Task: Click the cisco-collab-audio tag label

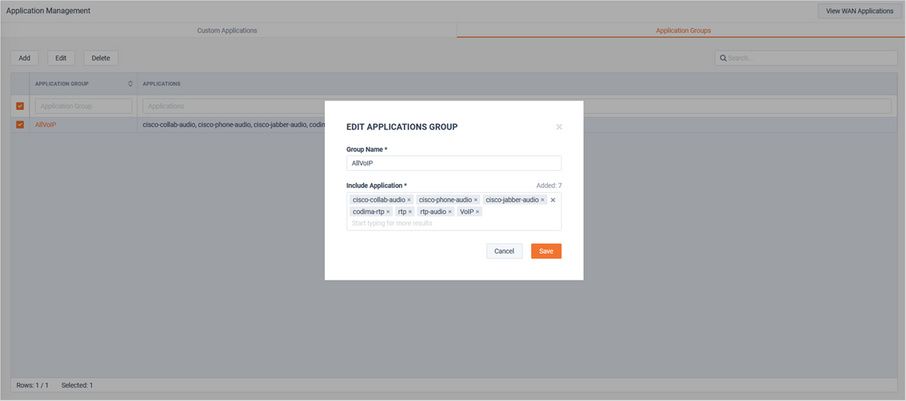Action: 379,200
